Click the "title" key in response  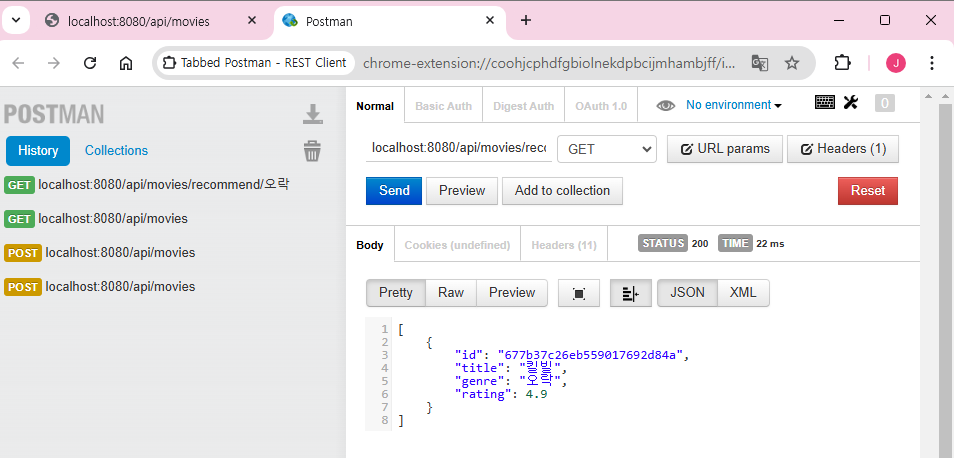(481, 368)
